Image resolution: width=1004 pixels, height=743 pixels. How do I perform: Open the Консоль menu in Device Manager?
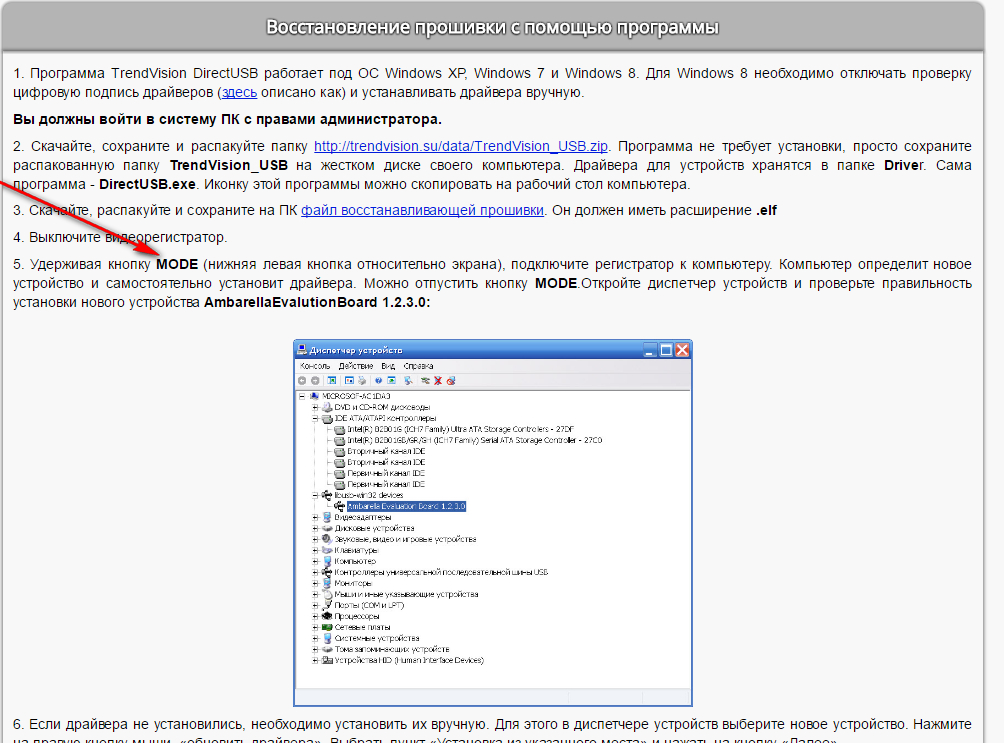tap(315, 367)
